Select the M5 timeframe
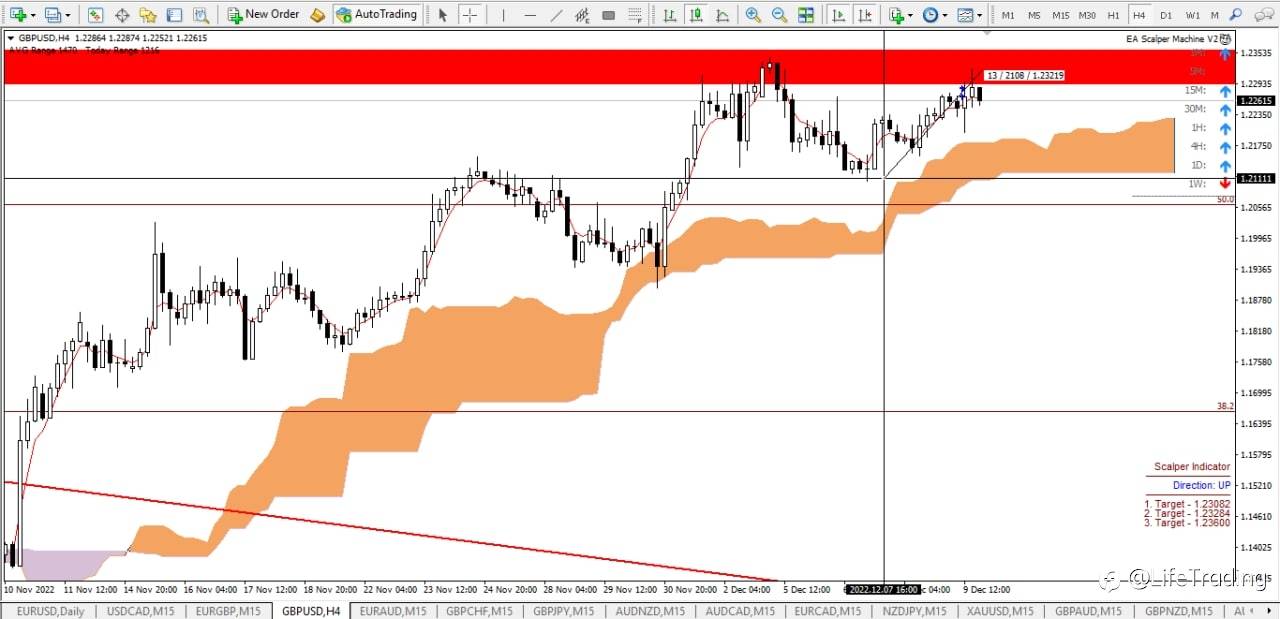This screenshot has height=619, width=1280. pyautogui.click(x=1034, y=15)
